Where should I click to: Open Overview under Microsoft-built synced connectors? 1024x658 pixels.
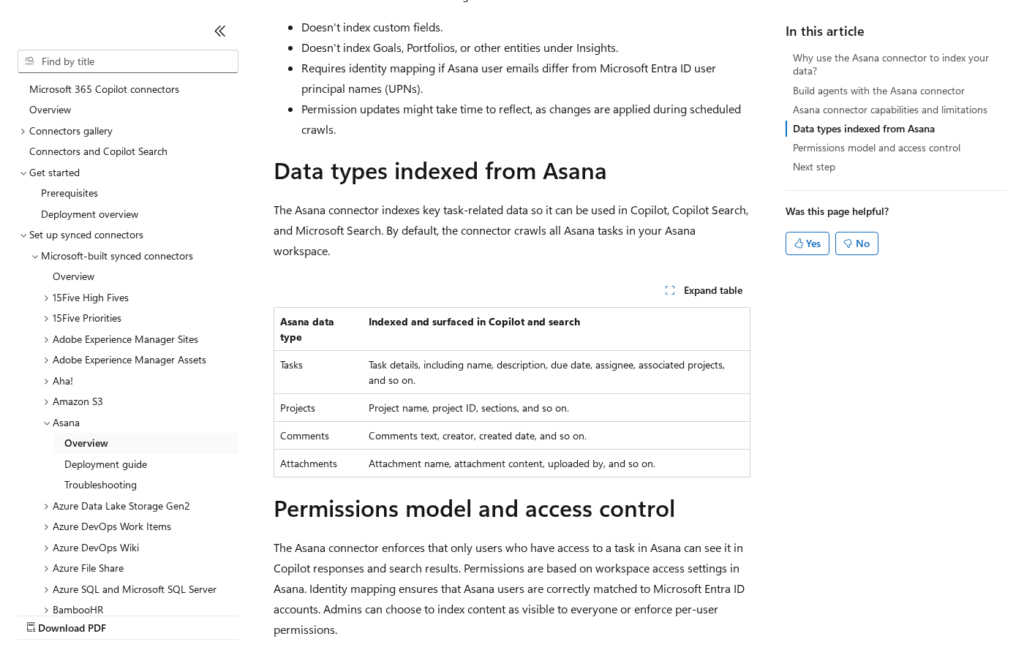(x=73, y=277)
